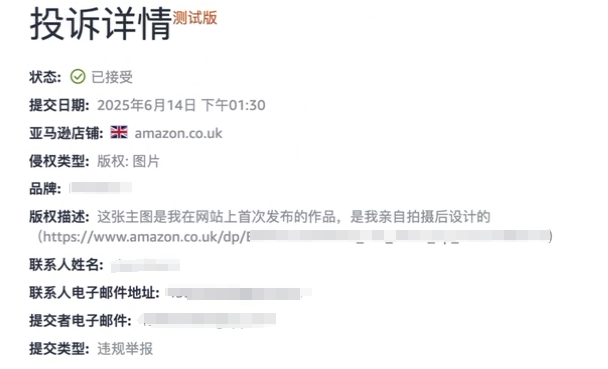
Task: Click the copyright description sentence text
Action: [294, 217]
